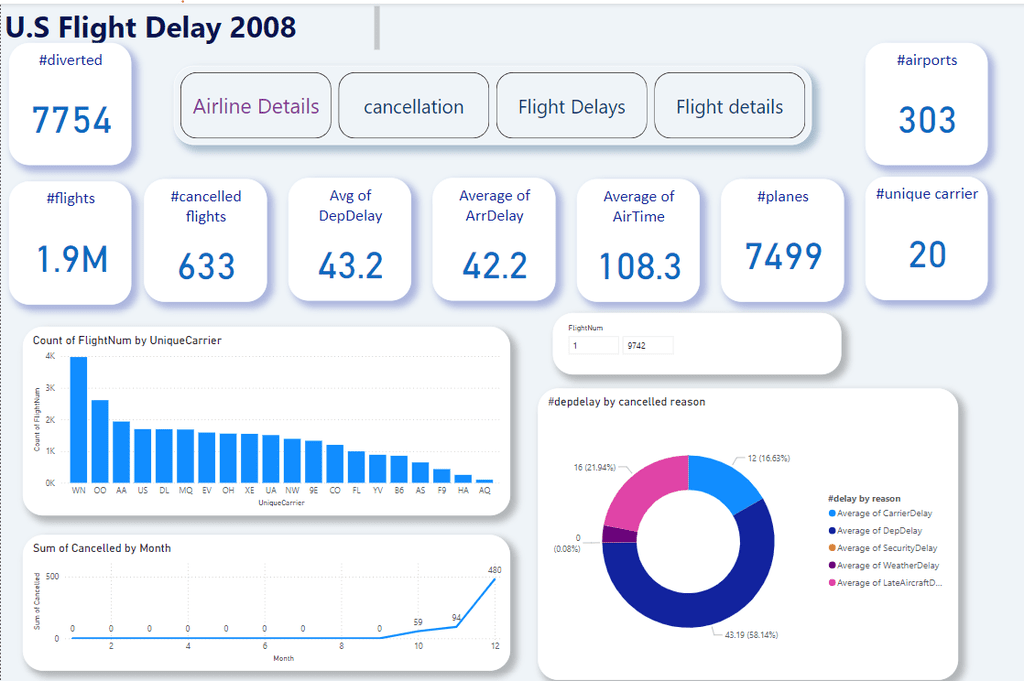
Task: Open the Flight details navigation button
Action: [729, 106]
